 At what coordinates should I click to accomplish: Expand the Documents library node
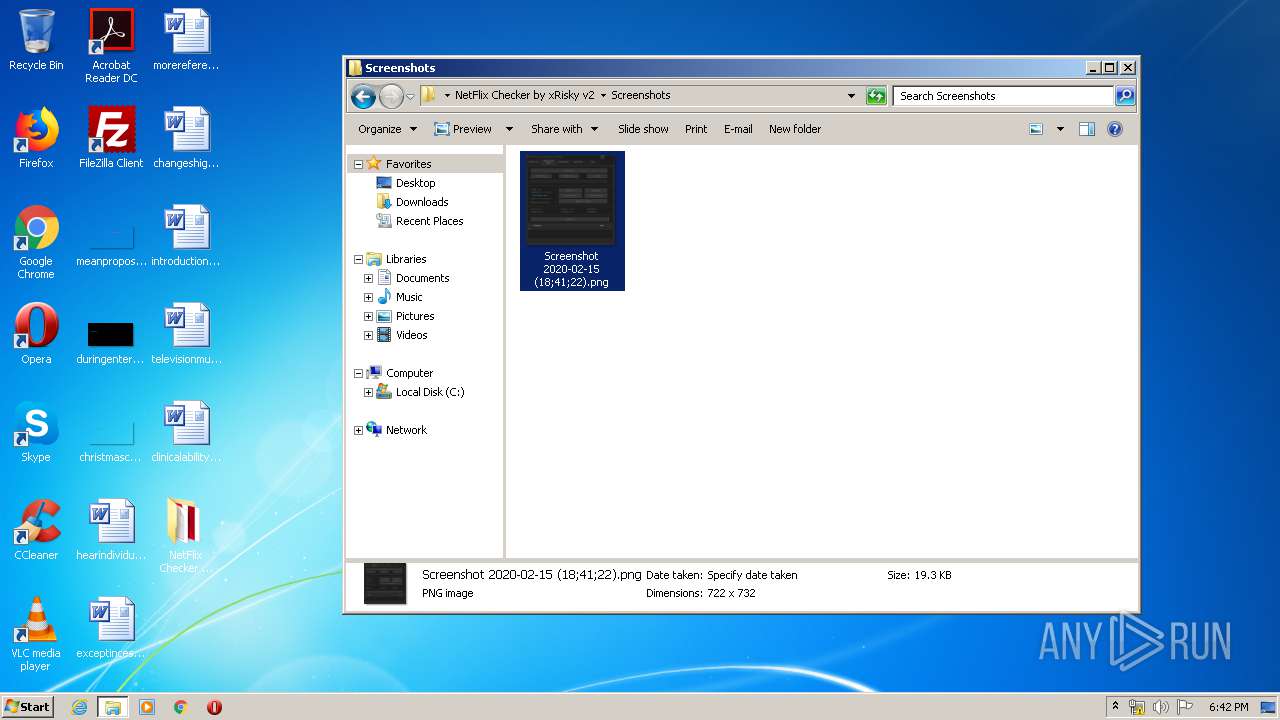click(x=368, y=278)
